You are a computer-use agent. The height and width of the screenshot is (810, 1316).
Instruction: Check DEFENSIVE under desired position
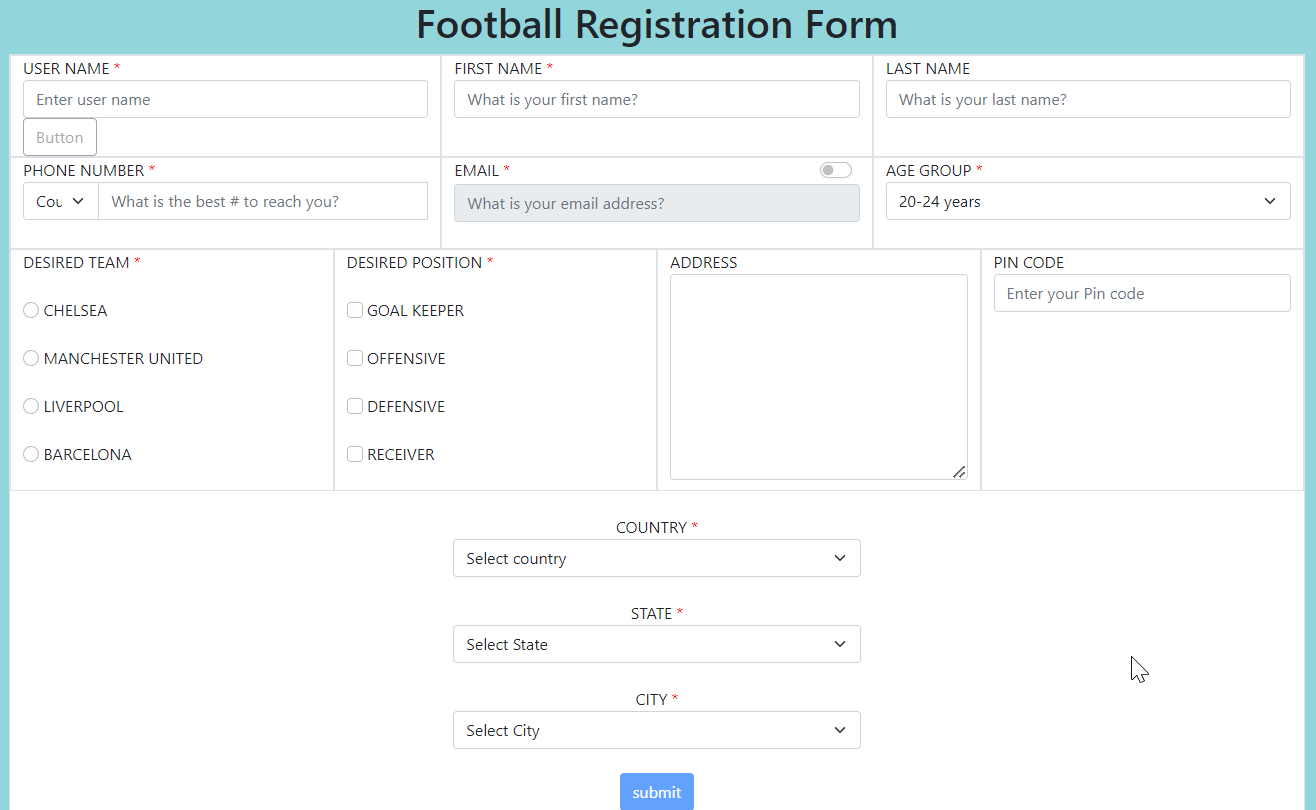click(x=355, y=406)
